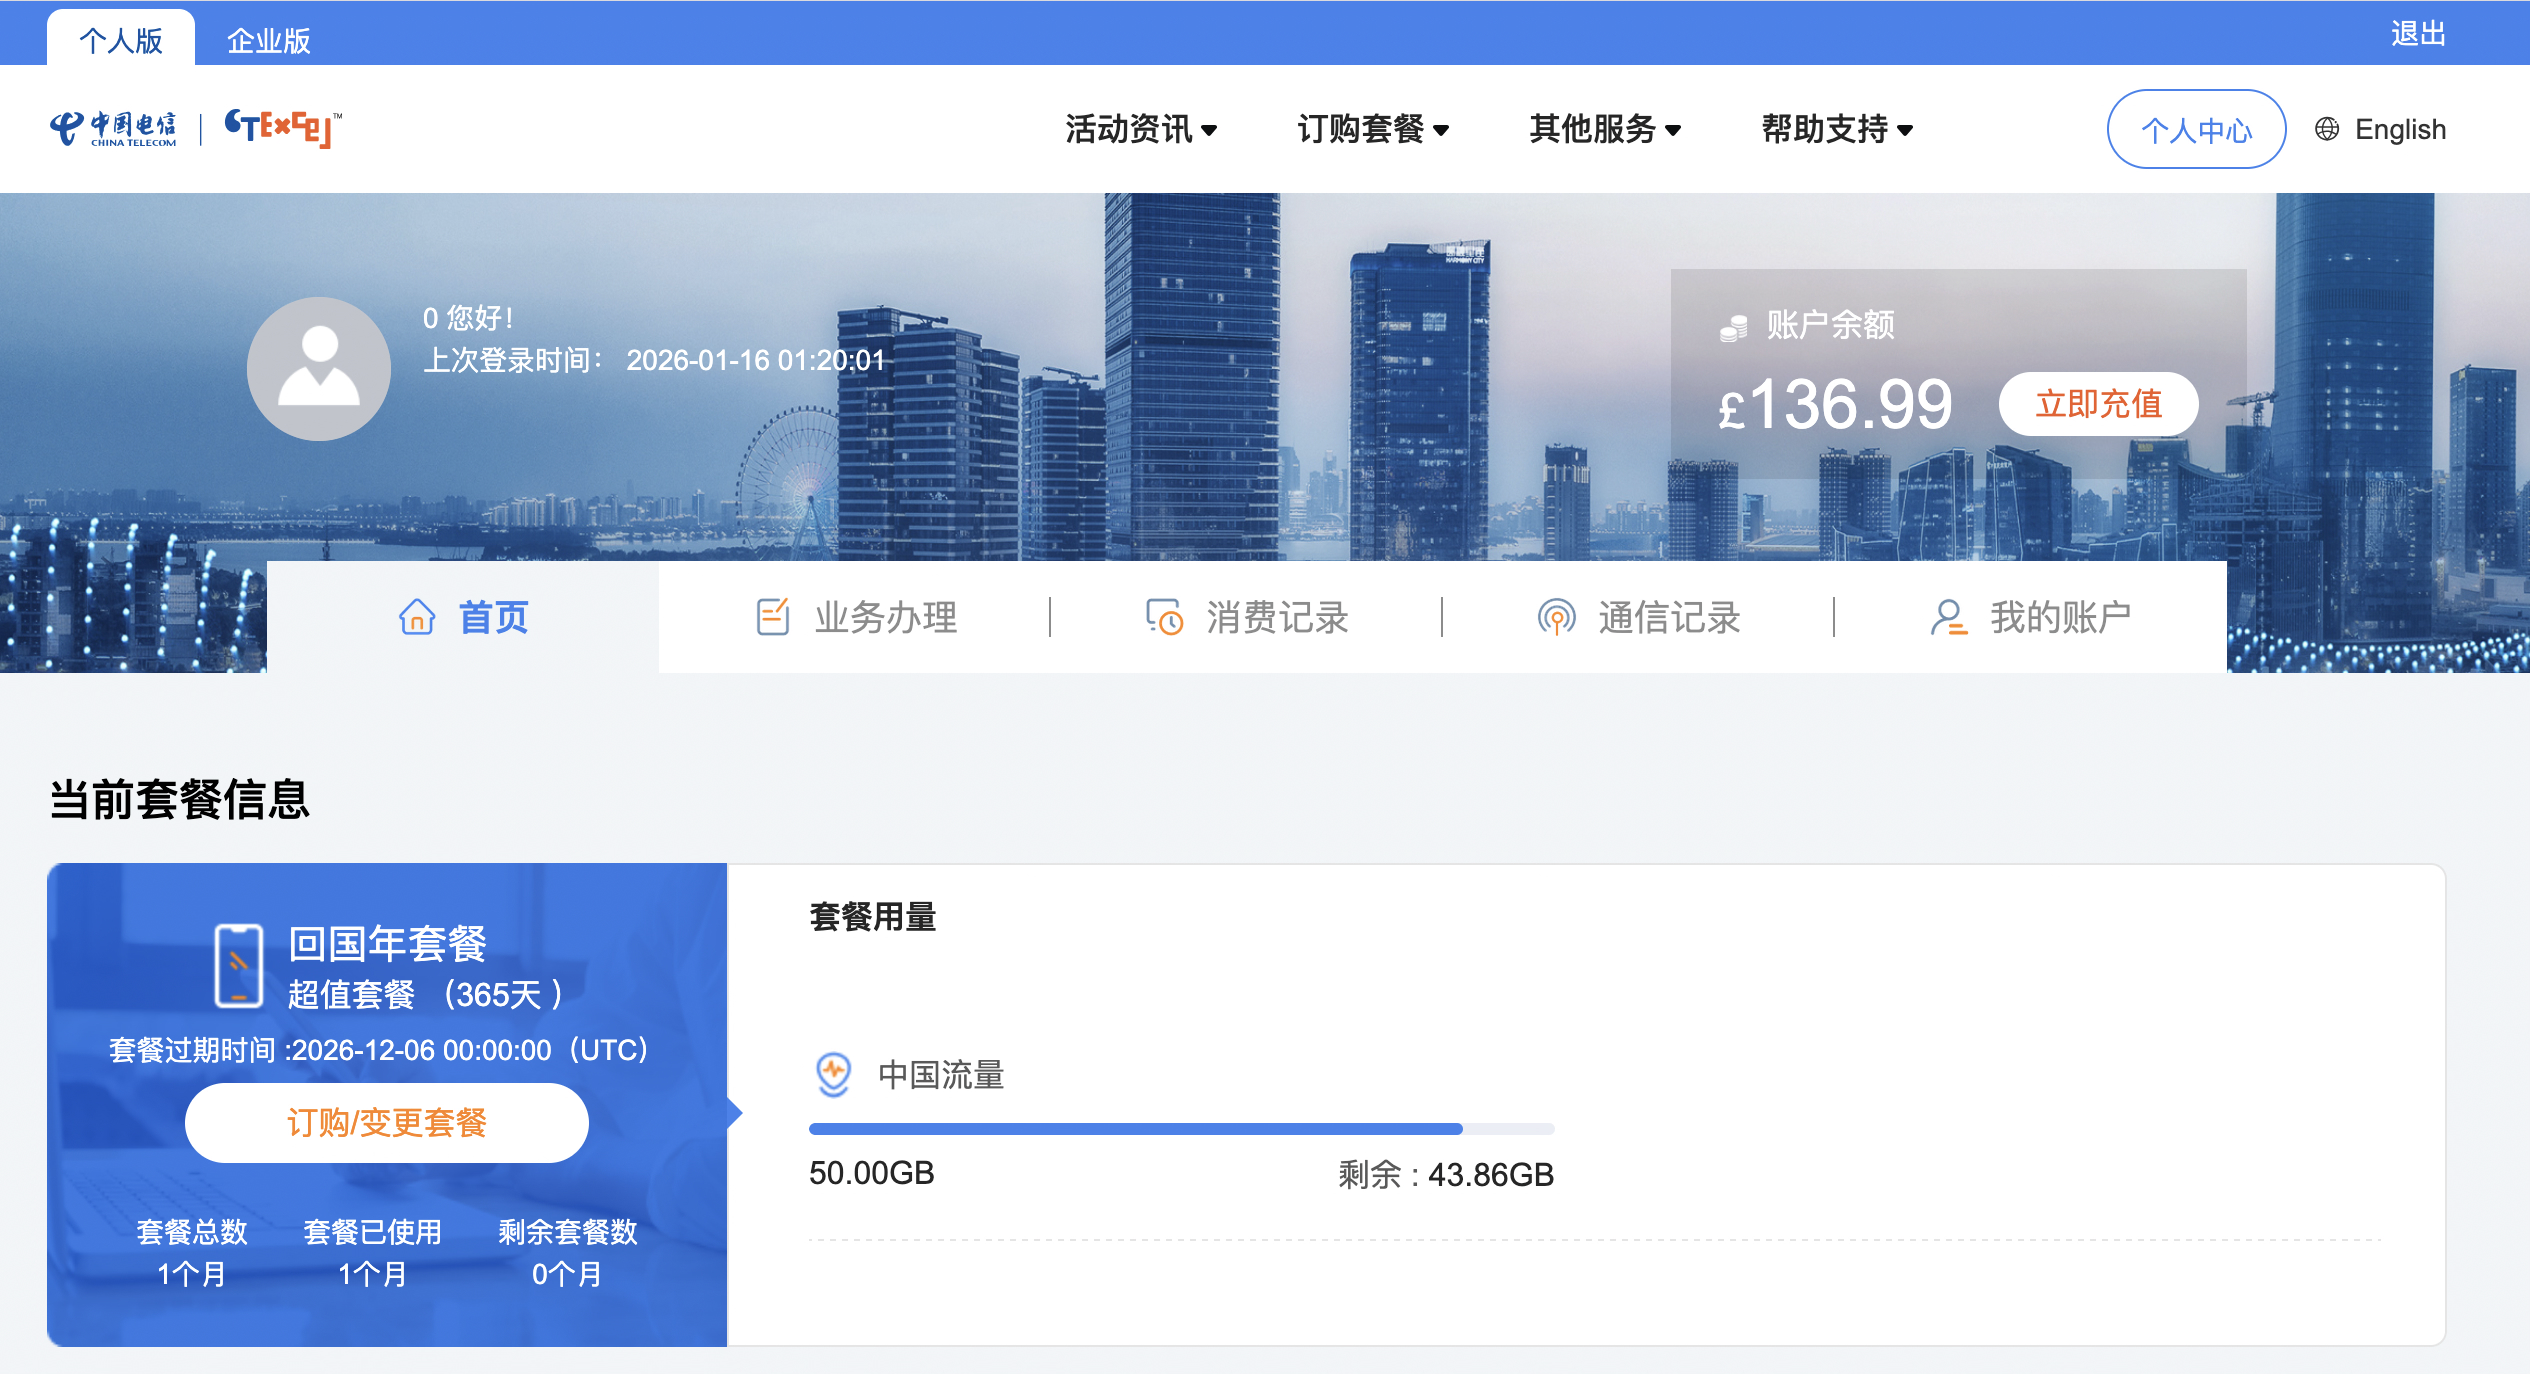Expand the 活动资讯 dropdown menu
2530x1374 pixels.
pyautogui.click(x=1141, y=129)
